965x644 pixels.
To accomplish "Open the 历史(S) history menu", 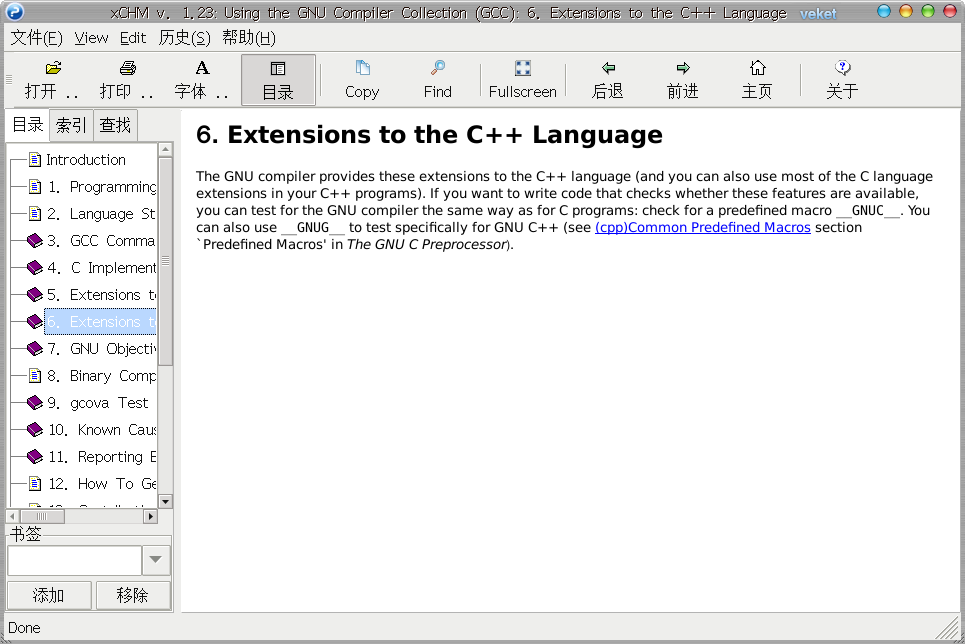I will pyautogui.click(x=185, y=38).
